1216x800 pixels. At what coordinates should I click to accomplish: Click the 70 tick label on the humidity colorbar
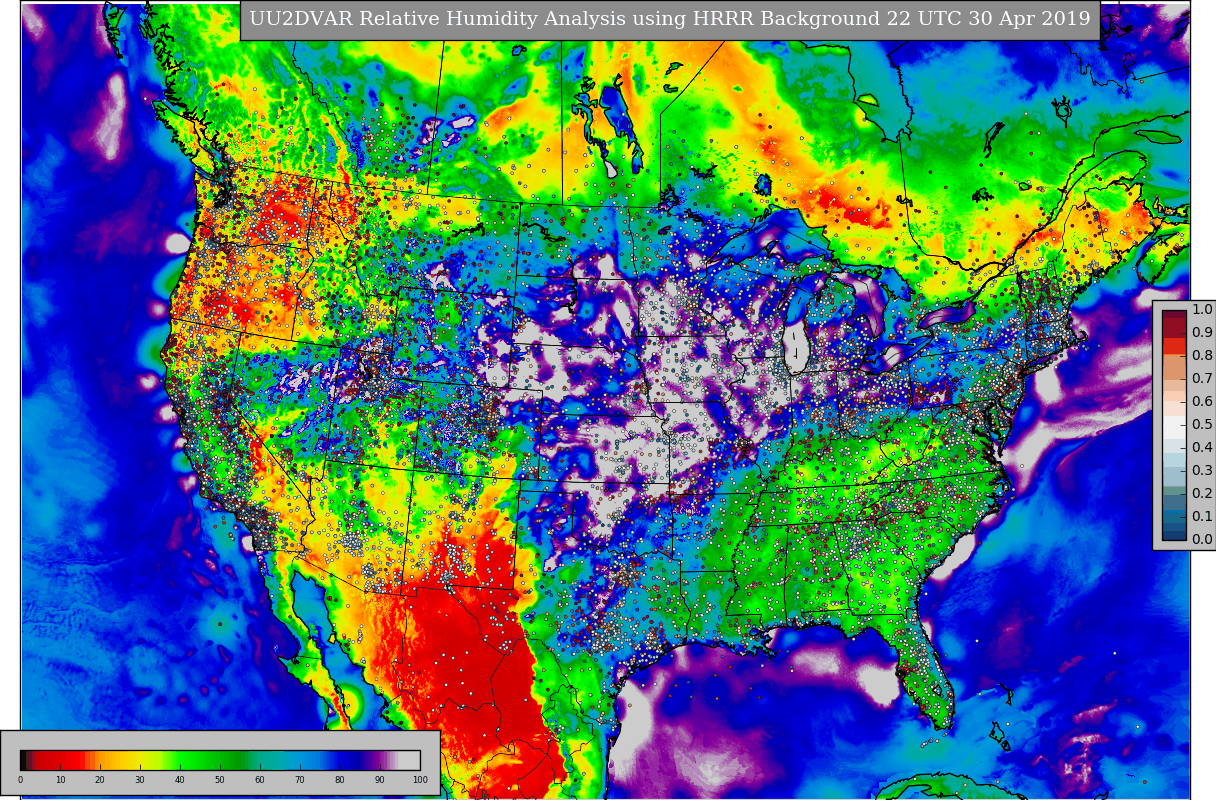300,780
